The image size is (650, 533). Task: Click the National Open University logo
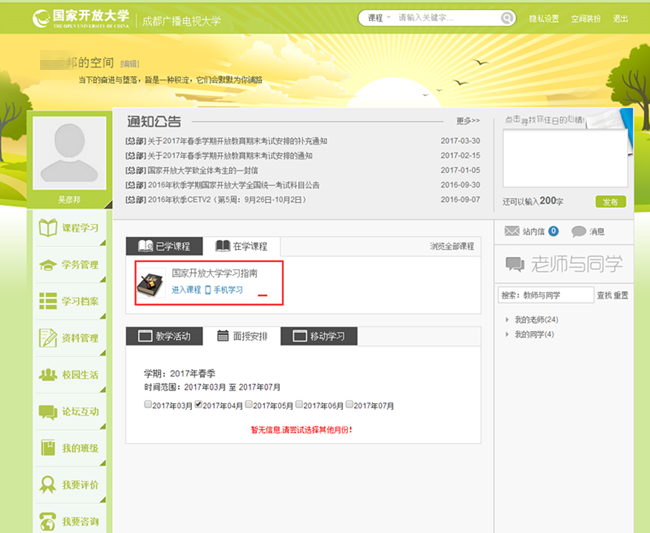tap(81, 19)
